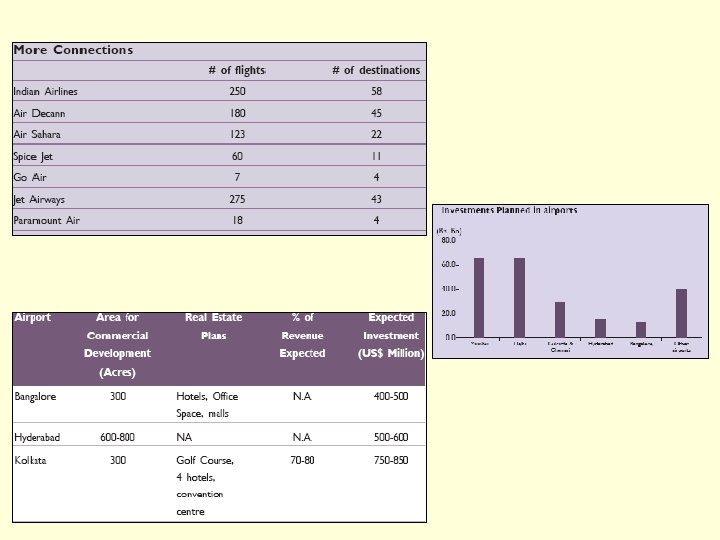Click the '# of destinations' column header
Screen dimensions: 720x540
[376, 70]
